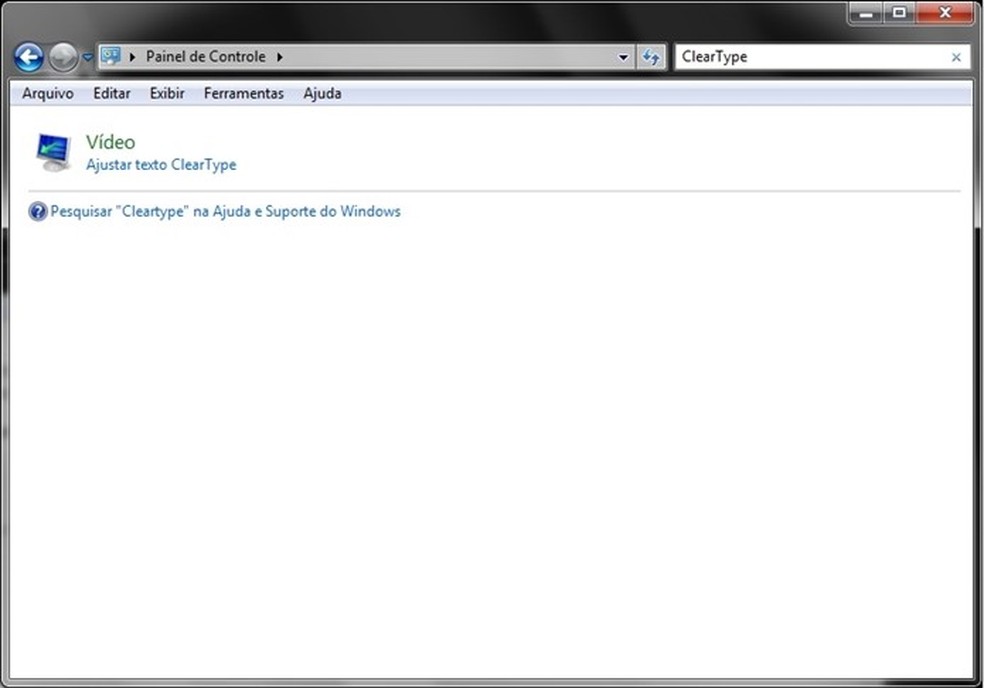Screen dimensions: 984x688
Task: Open Ajustar texto ClearType link
Action: (161, 164)
